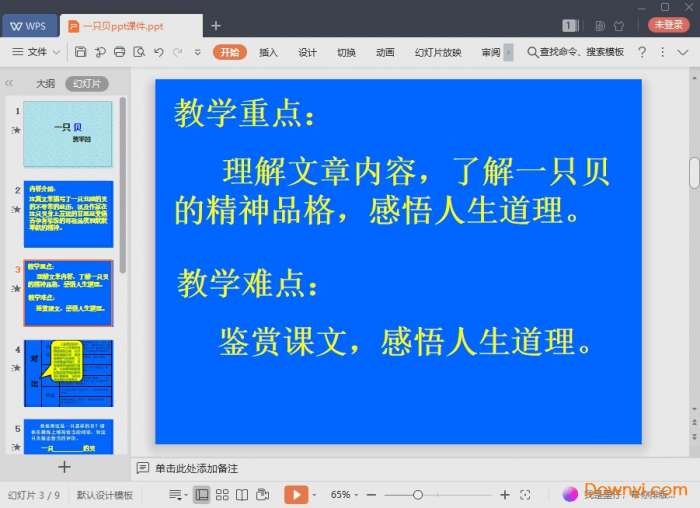Open the 审阅 ribbon tab
This screenshot has height=508, width=700.
pos(491,52)
